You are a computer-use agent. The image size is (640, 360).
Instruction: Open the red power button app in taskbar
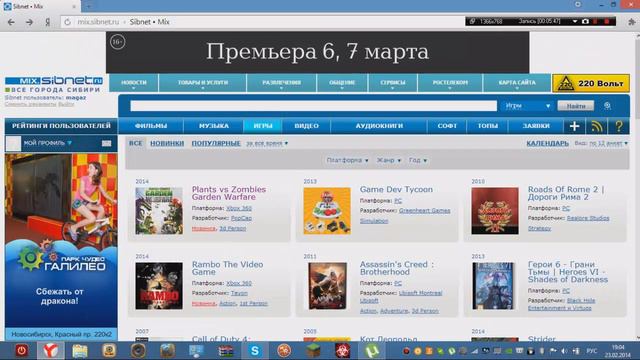pyautogui.click(x=21, y=351)
